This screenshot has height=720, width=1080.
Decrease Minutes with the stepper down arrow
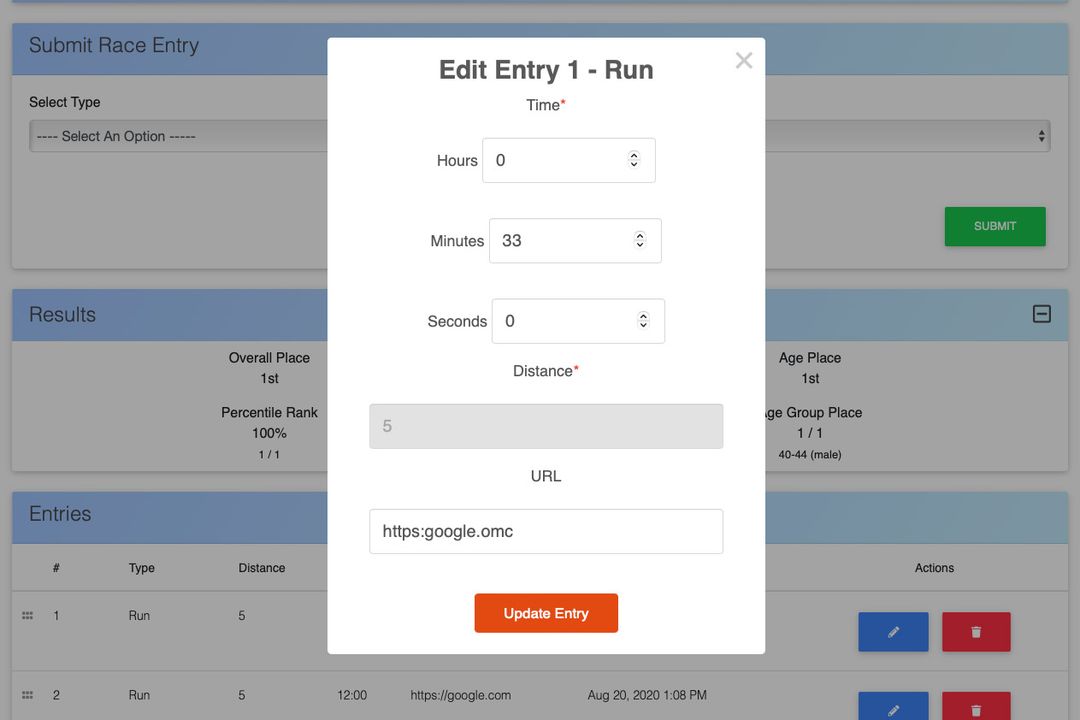[x=639, y=246]
